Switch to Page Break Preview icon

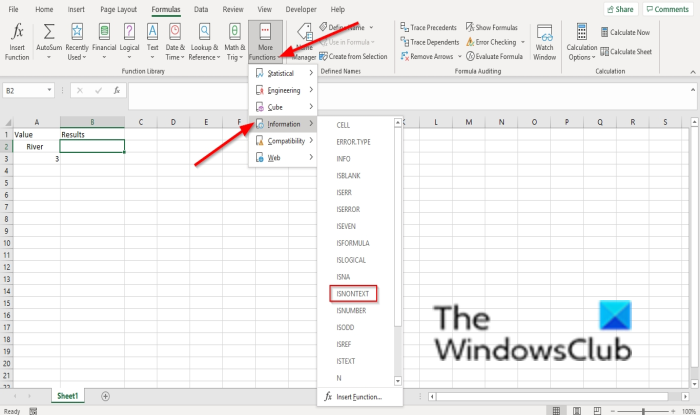click(x=597, y=411)
